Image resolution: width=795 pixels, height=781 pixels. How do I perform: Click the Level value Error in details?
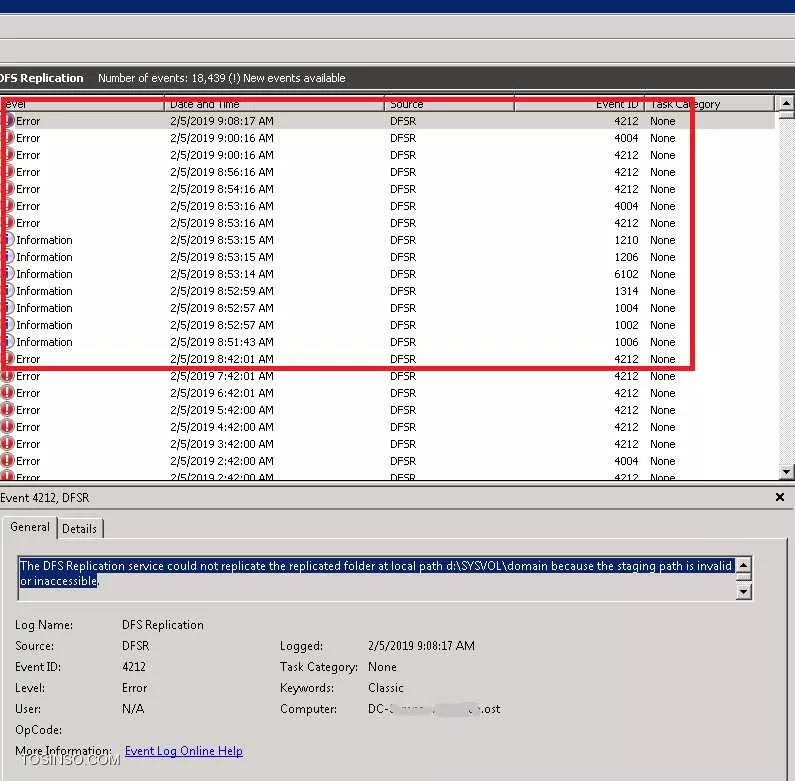point(134,688)
